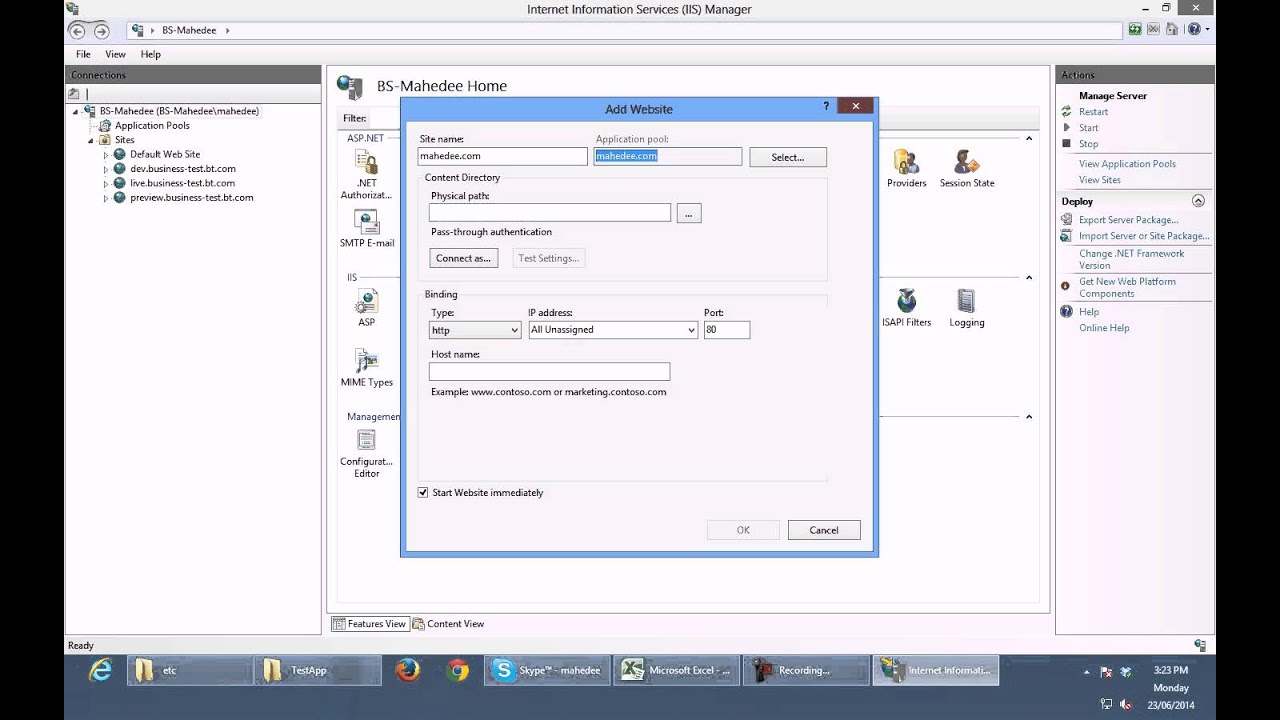Toggle Start Website immediately checkbox
The image size is (1280, 720).
[423, 493]
